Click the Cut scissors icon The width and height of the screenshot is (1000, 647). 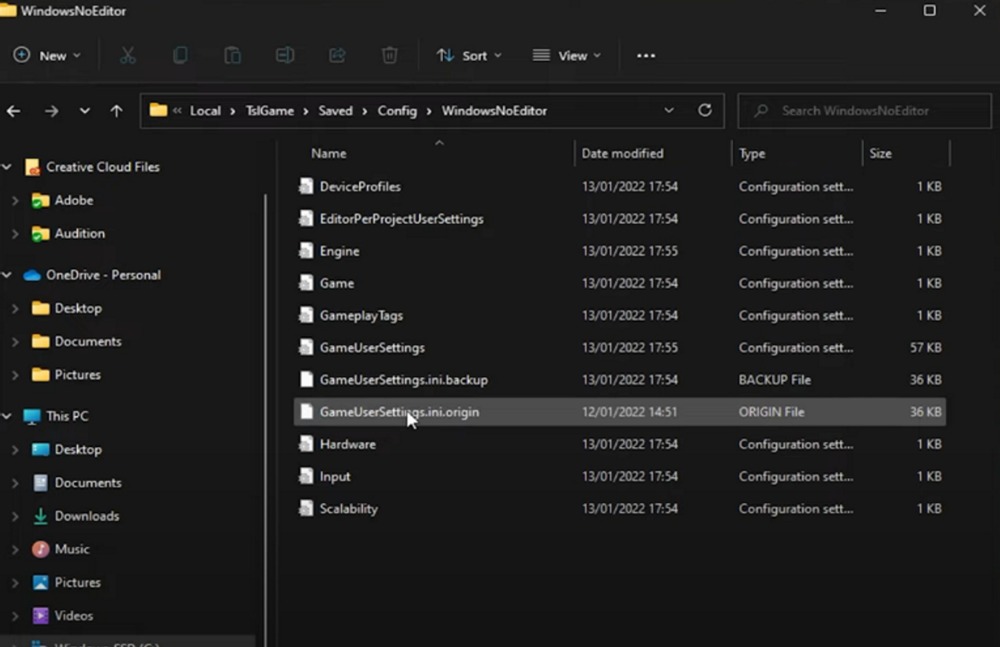(x=128, y=56)
